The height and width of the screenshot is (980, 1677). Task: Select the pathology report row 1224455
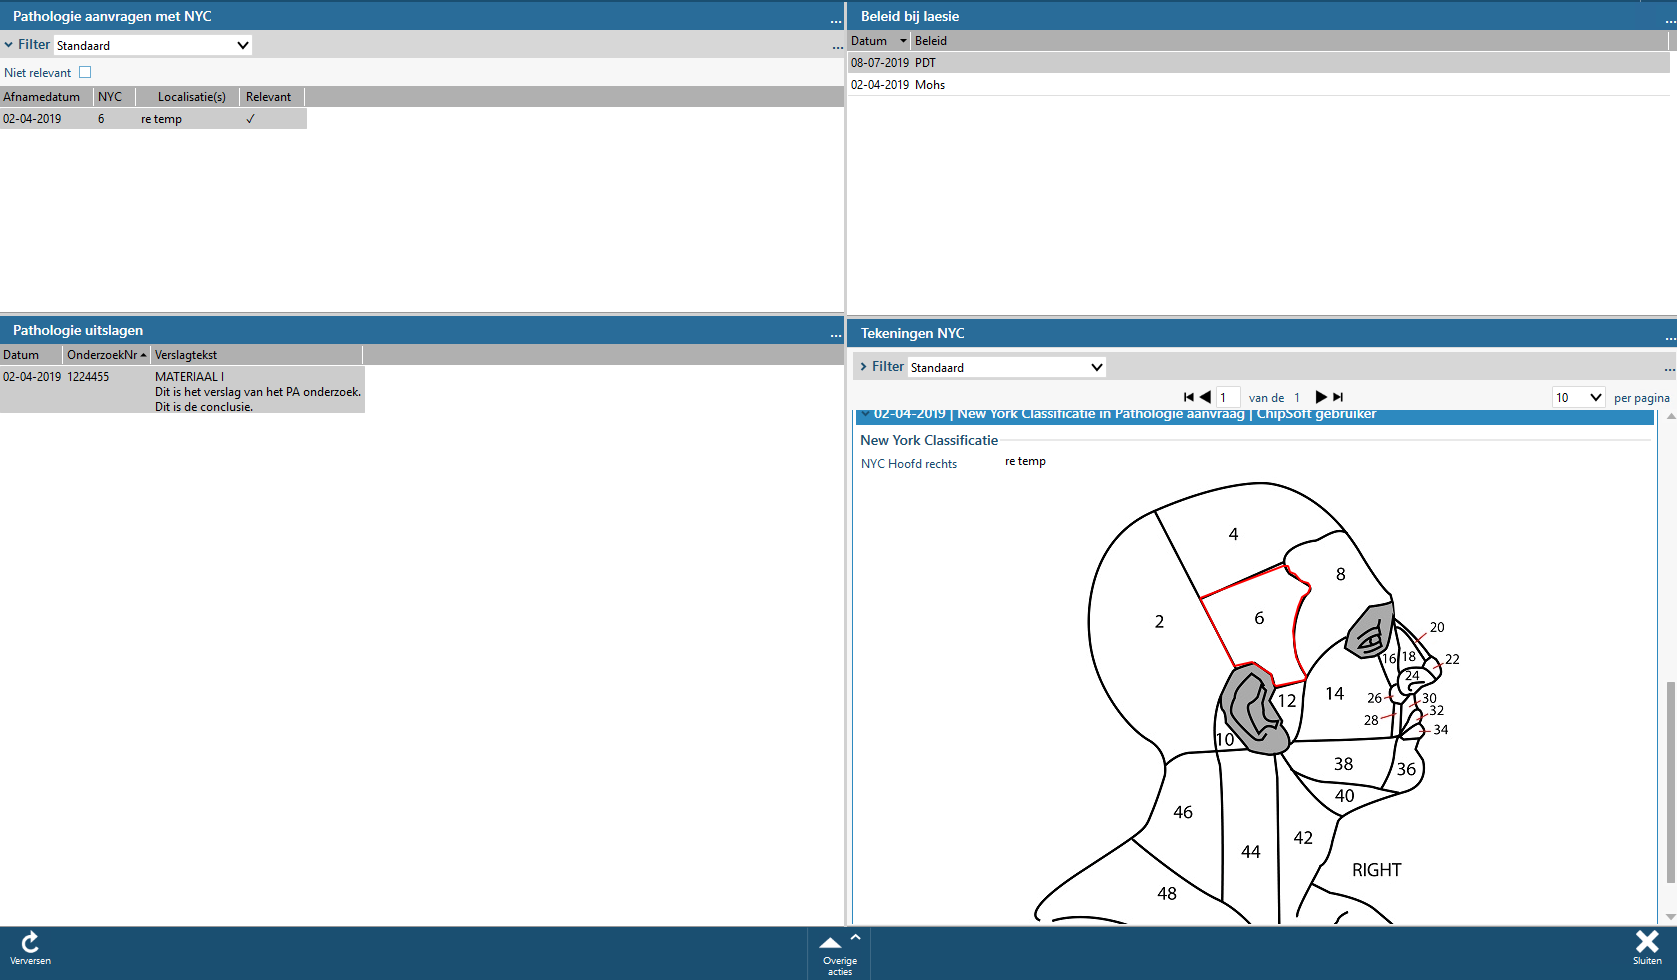click(182, 390)
